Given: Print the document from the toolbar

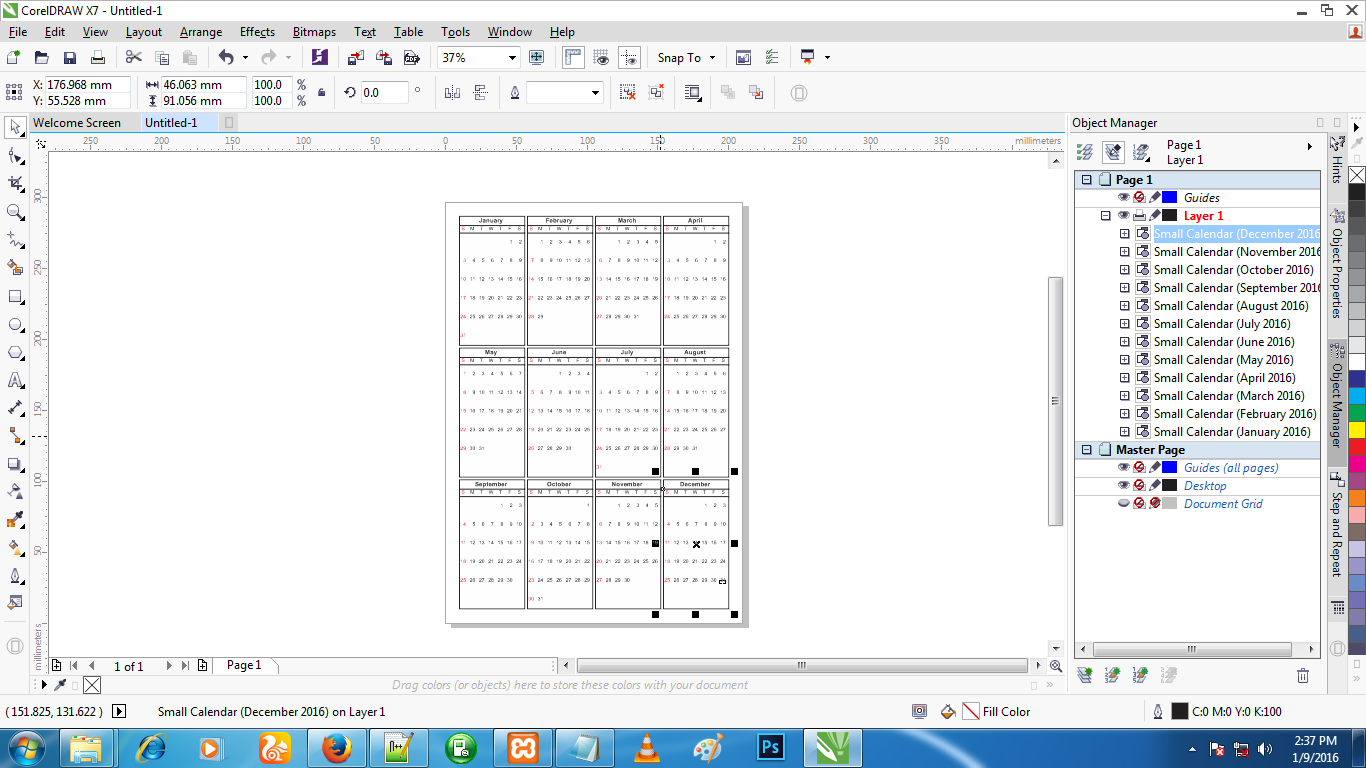Looking at the screenshot, I should click(98, 58).
